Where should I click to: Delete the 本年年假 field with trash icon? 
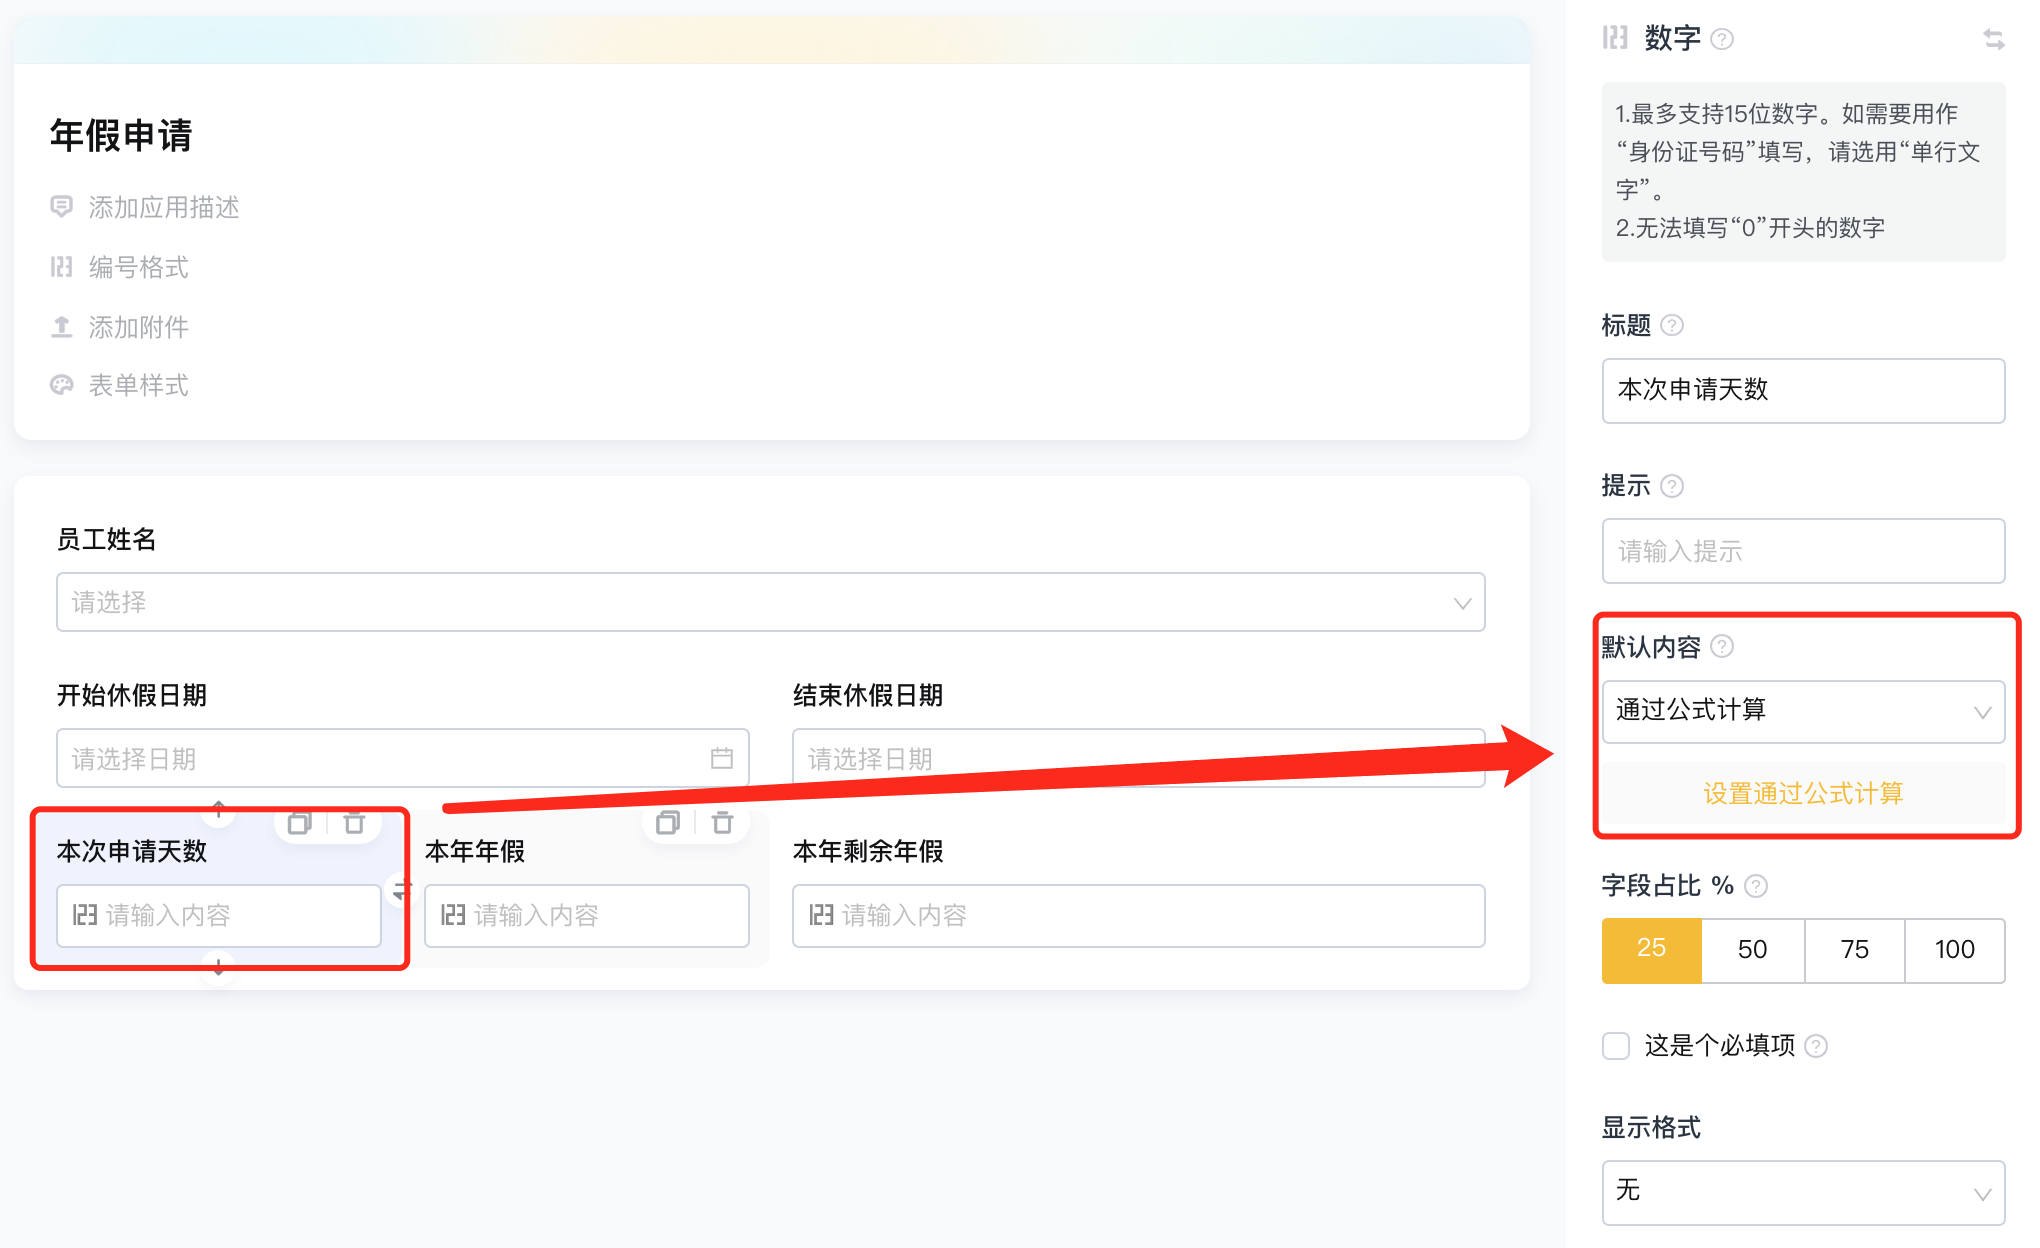[x=722, y=823]
